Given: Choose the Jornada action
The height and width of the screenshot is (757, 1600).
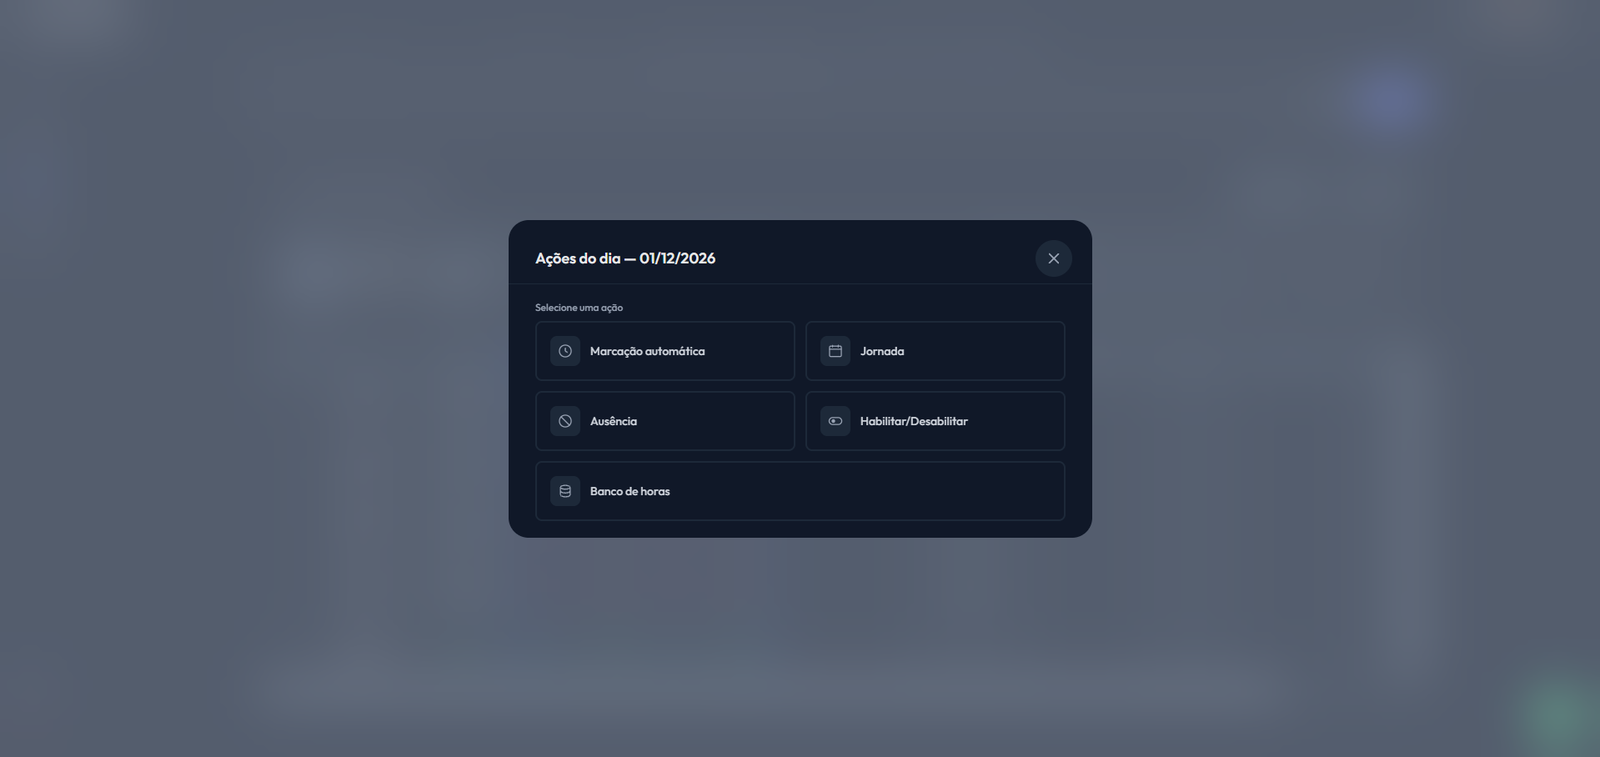Looking at the screenshot, I should [935, 351].
